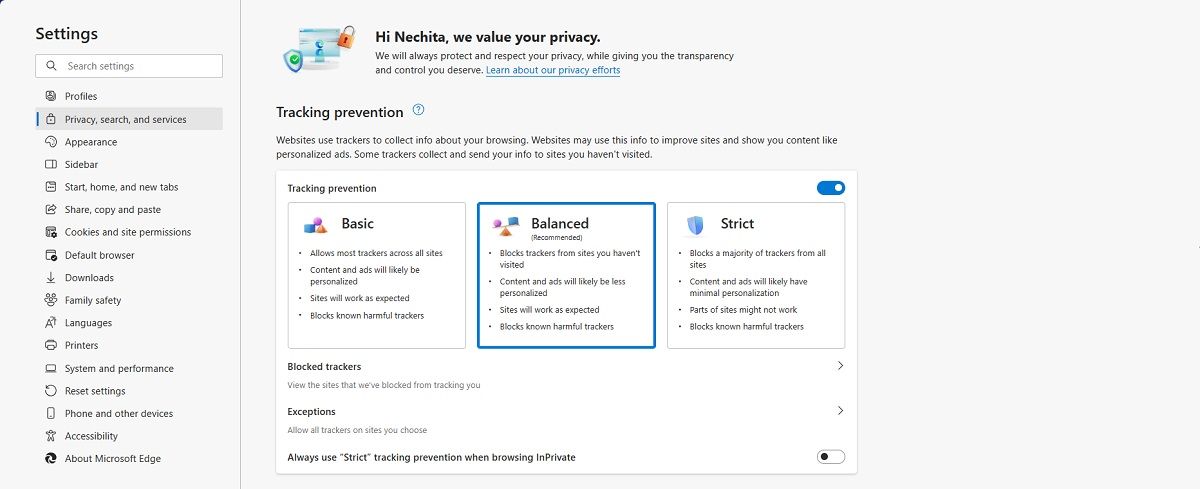Open Learn about our privacy efforts link
1200x489 pixels.
(x=553, y=71)
